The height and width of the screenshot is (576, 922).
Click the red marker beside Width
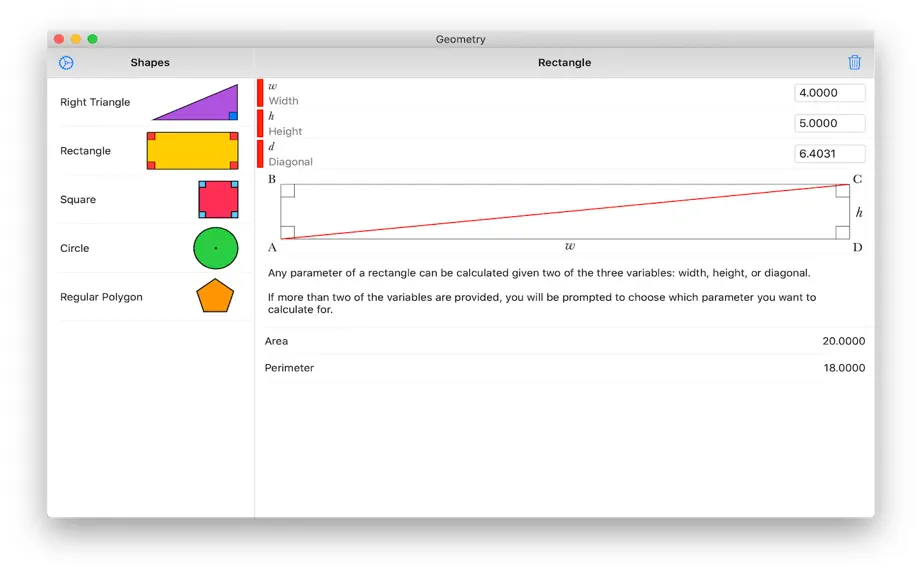[x=260, y=93]
